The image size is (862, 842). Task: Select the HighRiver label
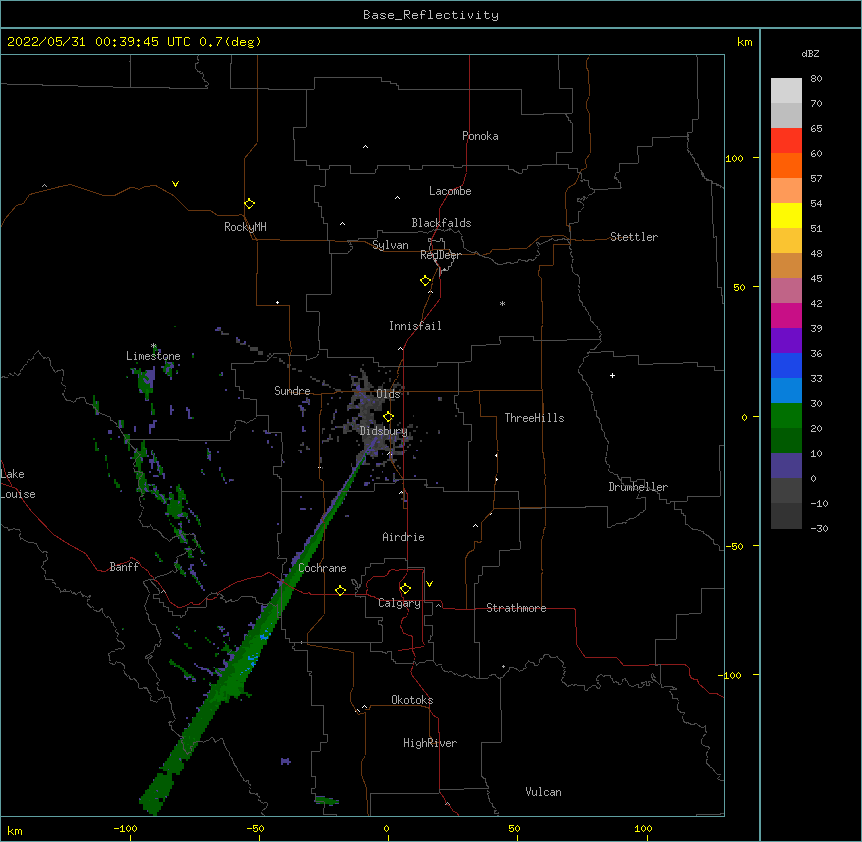pyautogui.click(x=430, y=743)
